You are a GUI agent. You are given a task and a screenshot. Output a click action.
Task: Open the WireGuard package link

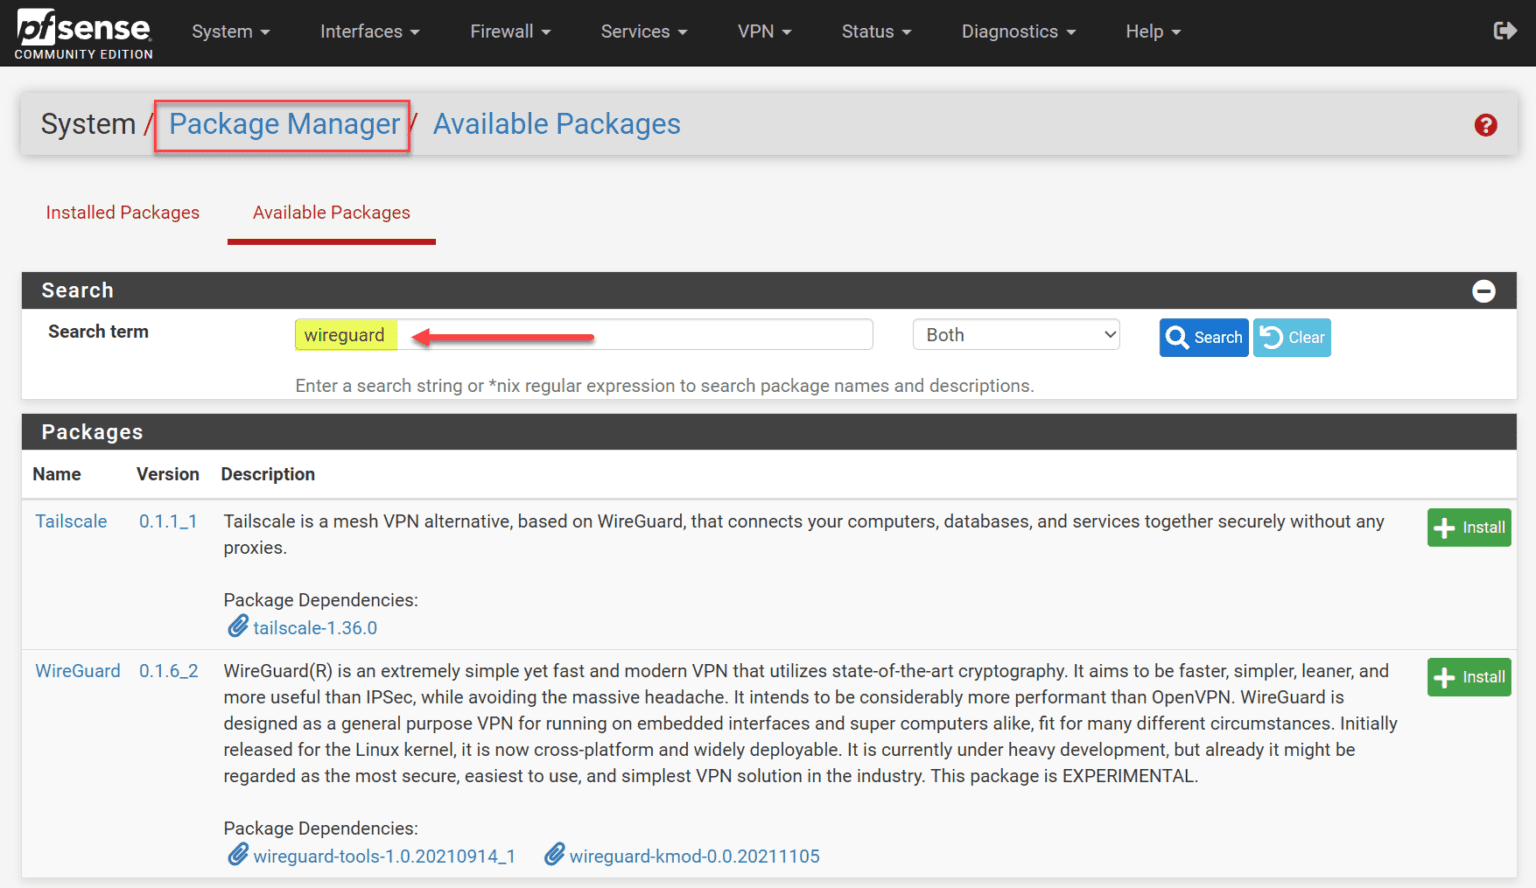point(78,670)
